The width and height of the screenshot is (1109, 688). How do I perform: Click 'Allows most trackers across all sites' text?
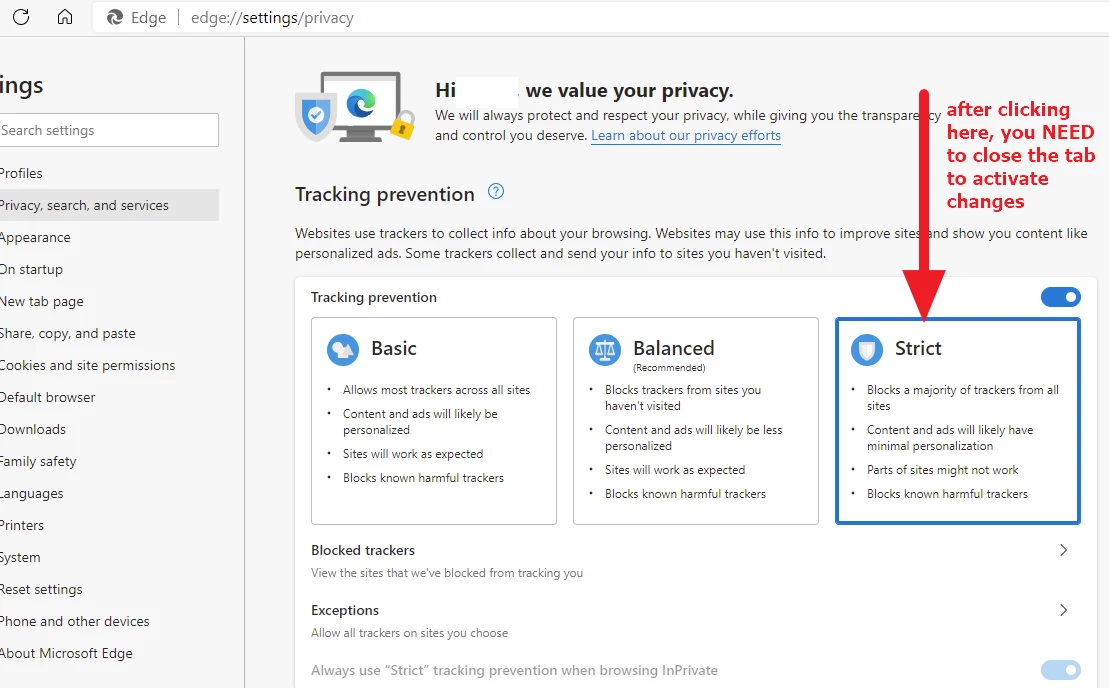pyautogui.click(x=436, y=390)
